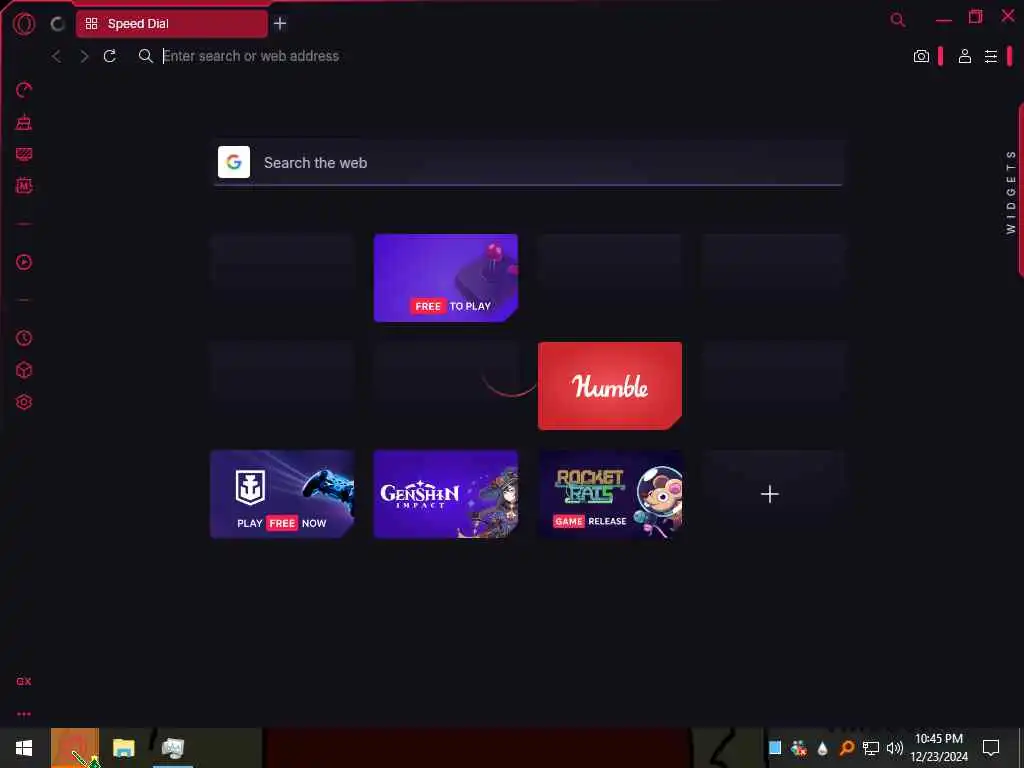Click the Google logo in search box
This screenshot has height=768, width=1024.
tap(234, 162)
